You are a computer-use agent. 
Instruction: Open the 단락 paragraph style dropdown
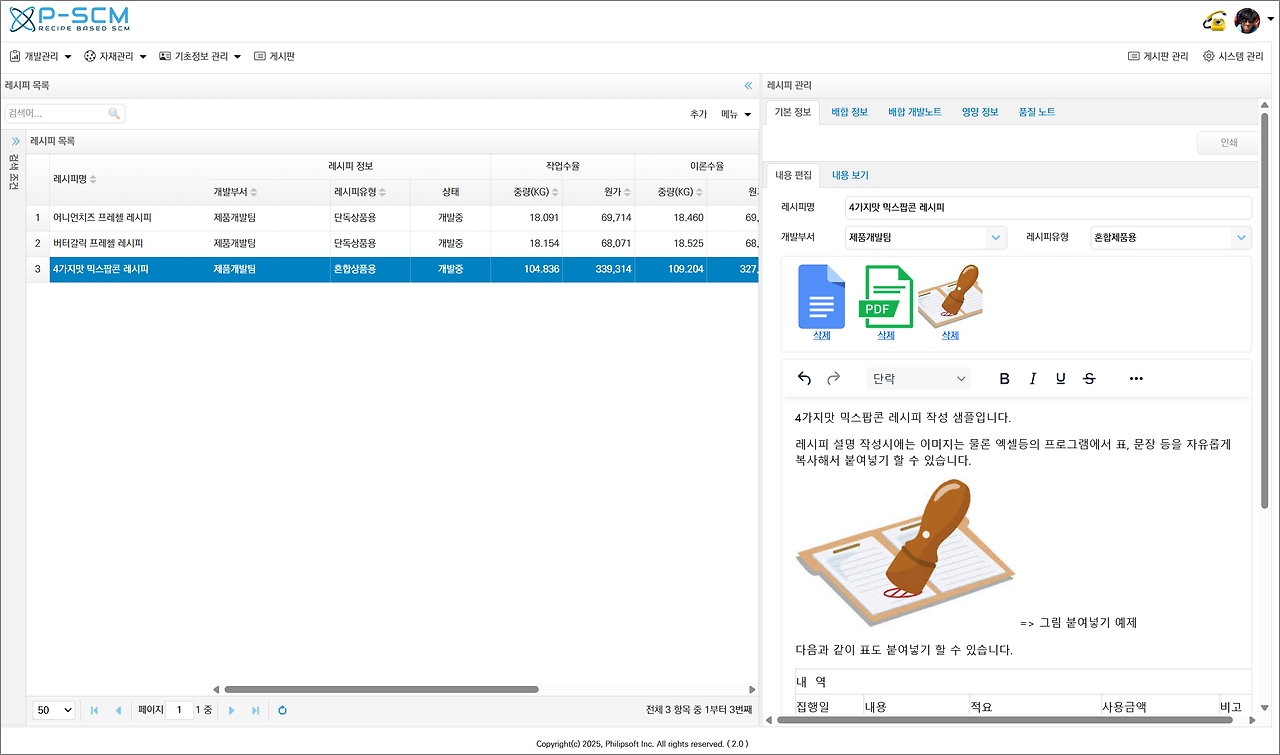pyautogui.click(x=920, y=379)
